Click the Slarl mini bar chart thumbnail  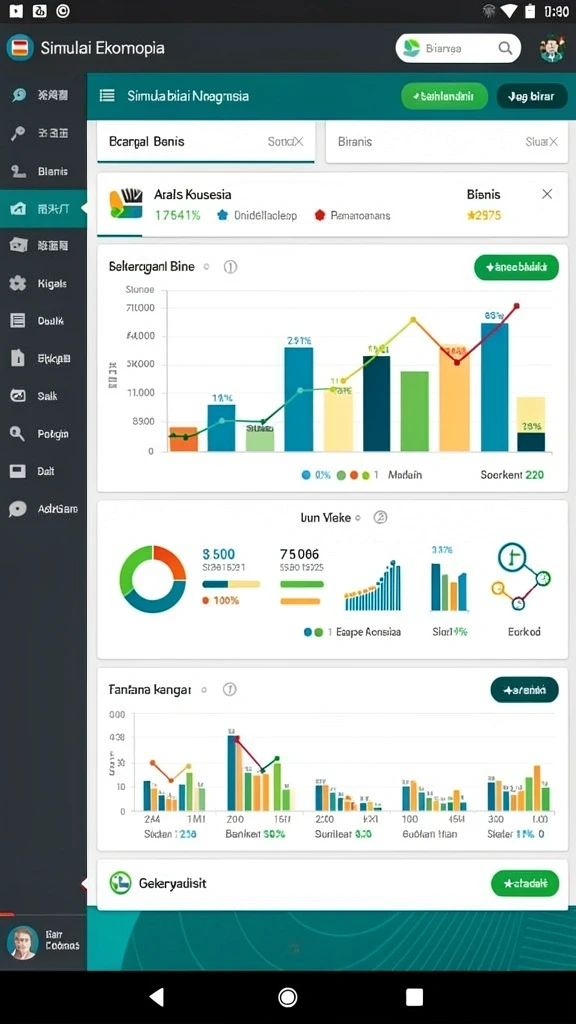[449, 586]
